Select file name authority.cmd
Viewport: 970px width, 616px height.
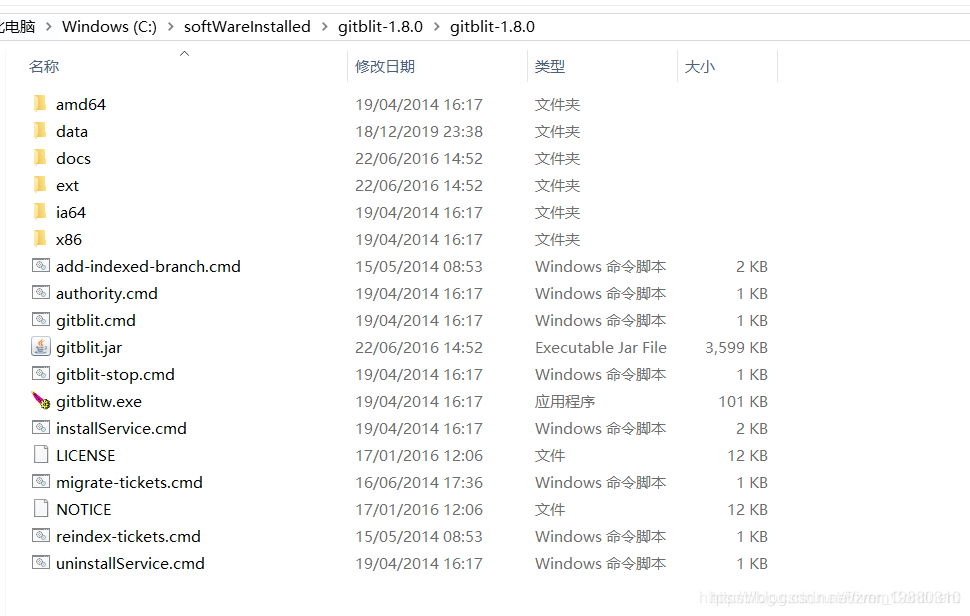(107, 294)
